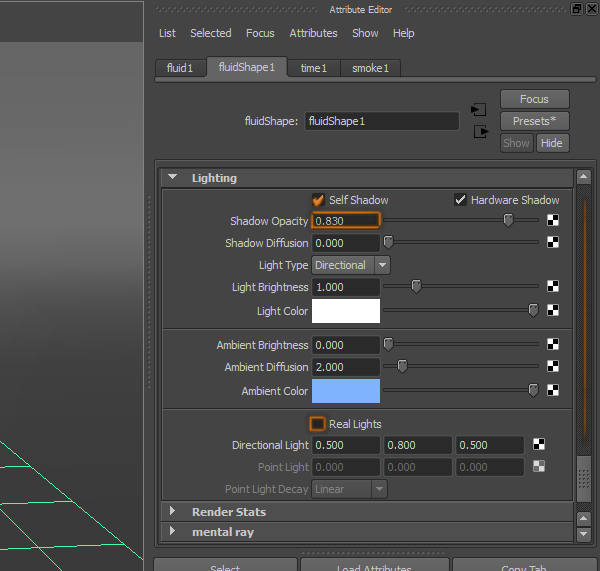Viewport: 600px width, 571px height.
Task: Click map button next to Light Brightness
Action: point(553,286)
